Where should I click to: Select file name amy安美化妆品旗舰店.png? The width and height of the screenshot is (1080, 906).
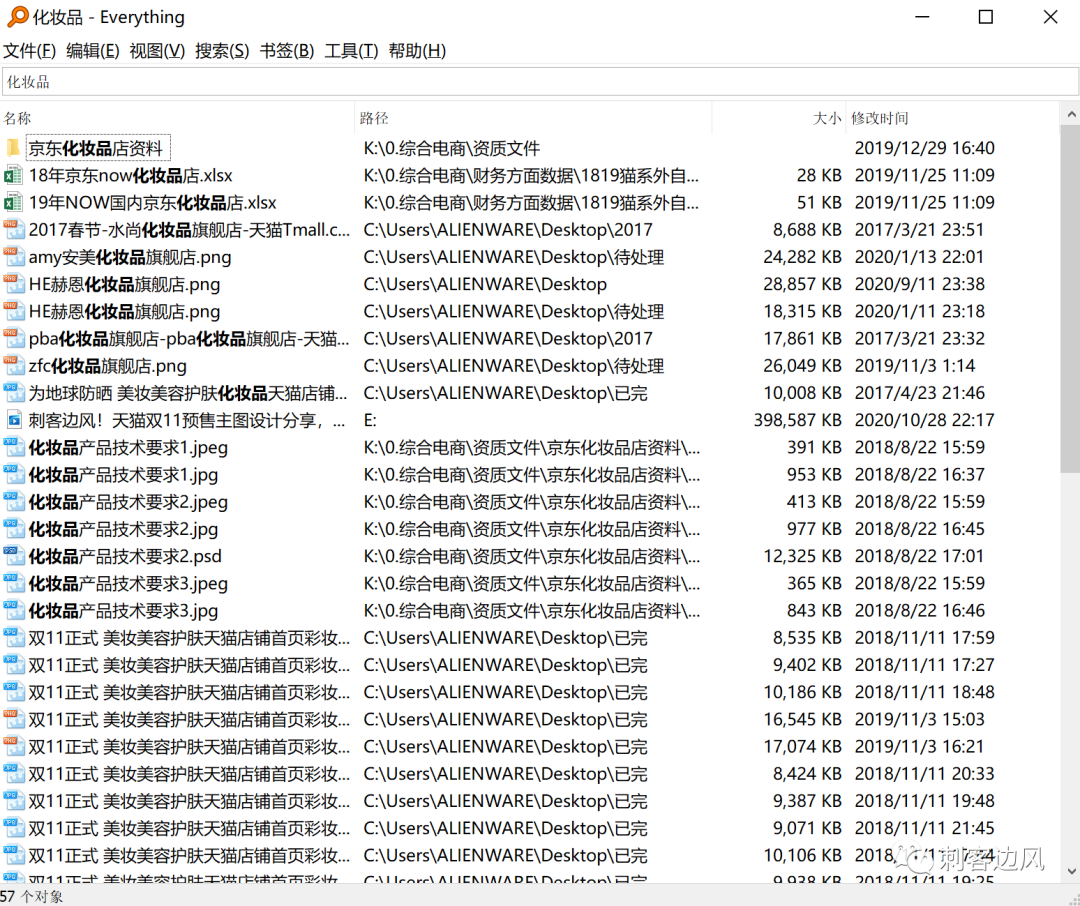click(130, 257)
